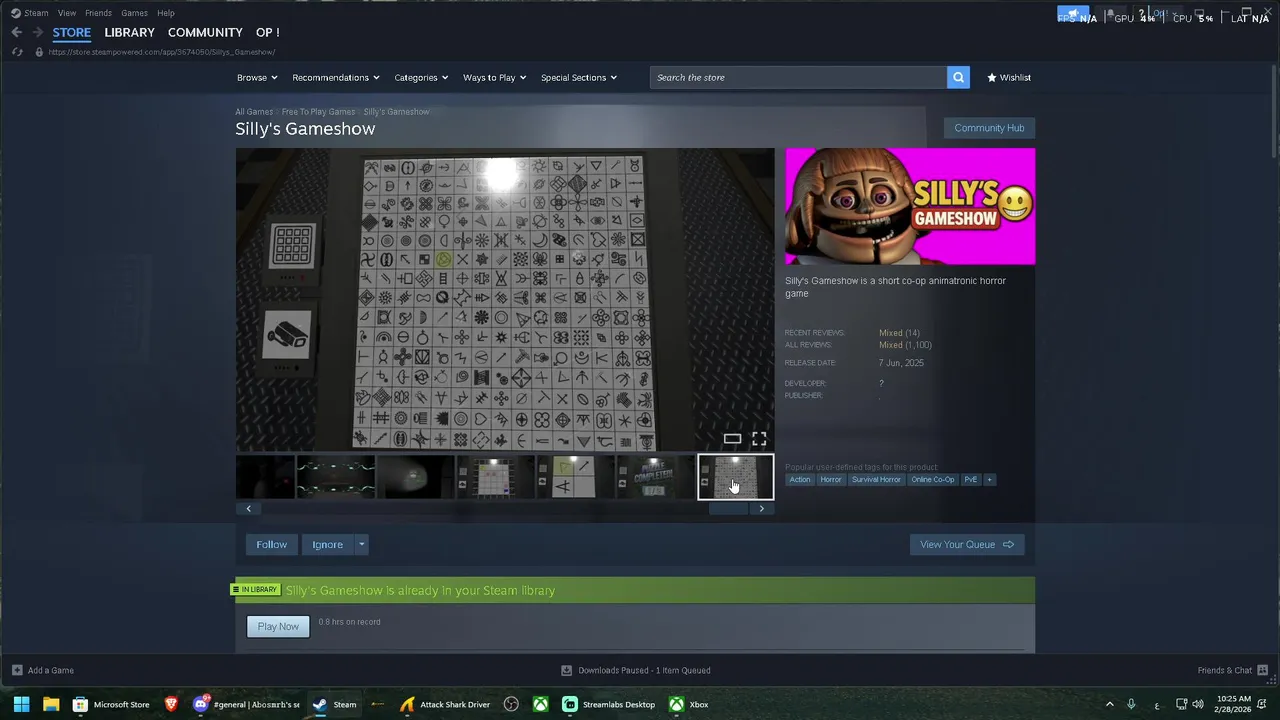The height and width of the screenshot is (720, 1280).
Task: Open Friends & Chat panel
Action: 1231,670
